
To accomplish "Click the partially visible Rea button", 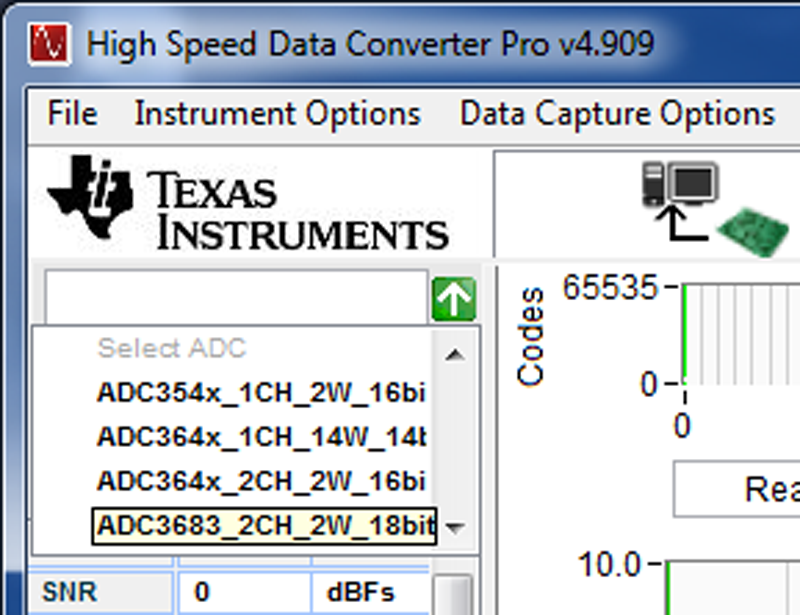I will (x=738, y=489).
